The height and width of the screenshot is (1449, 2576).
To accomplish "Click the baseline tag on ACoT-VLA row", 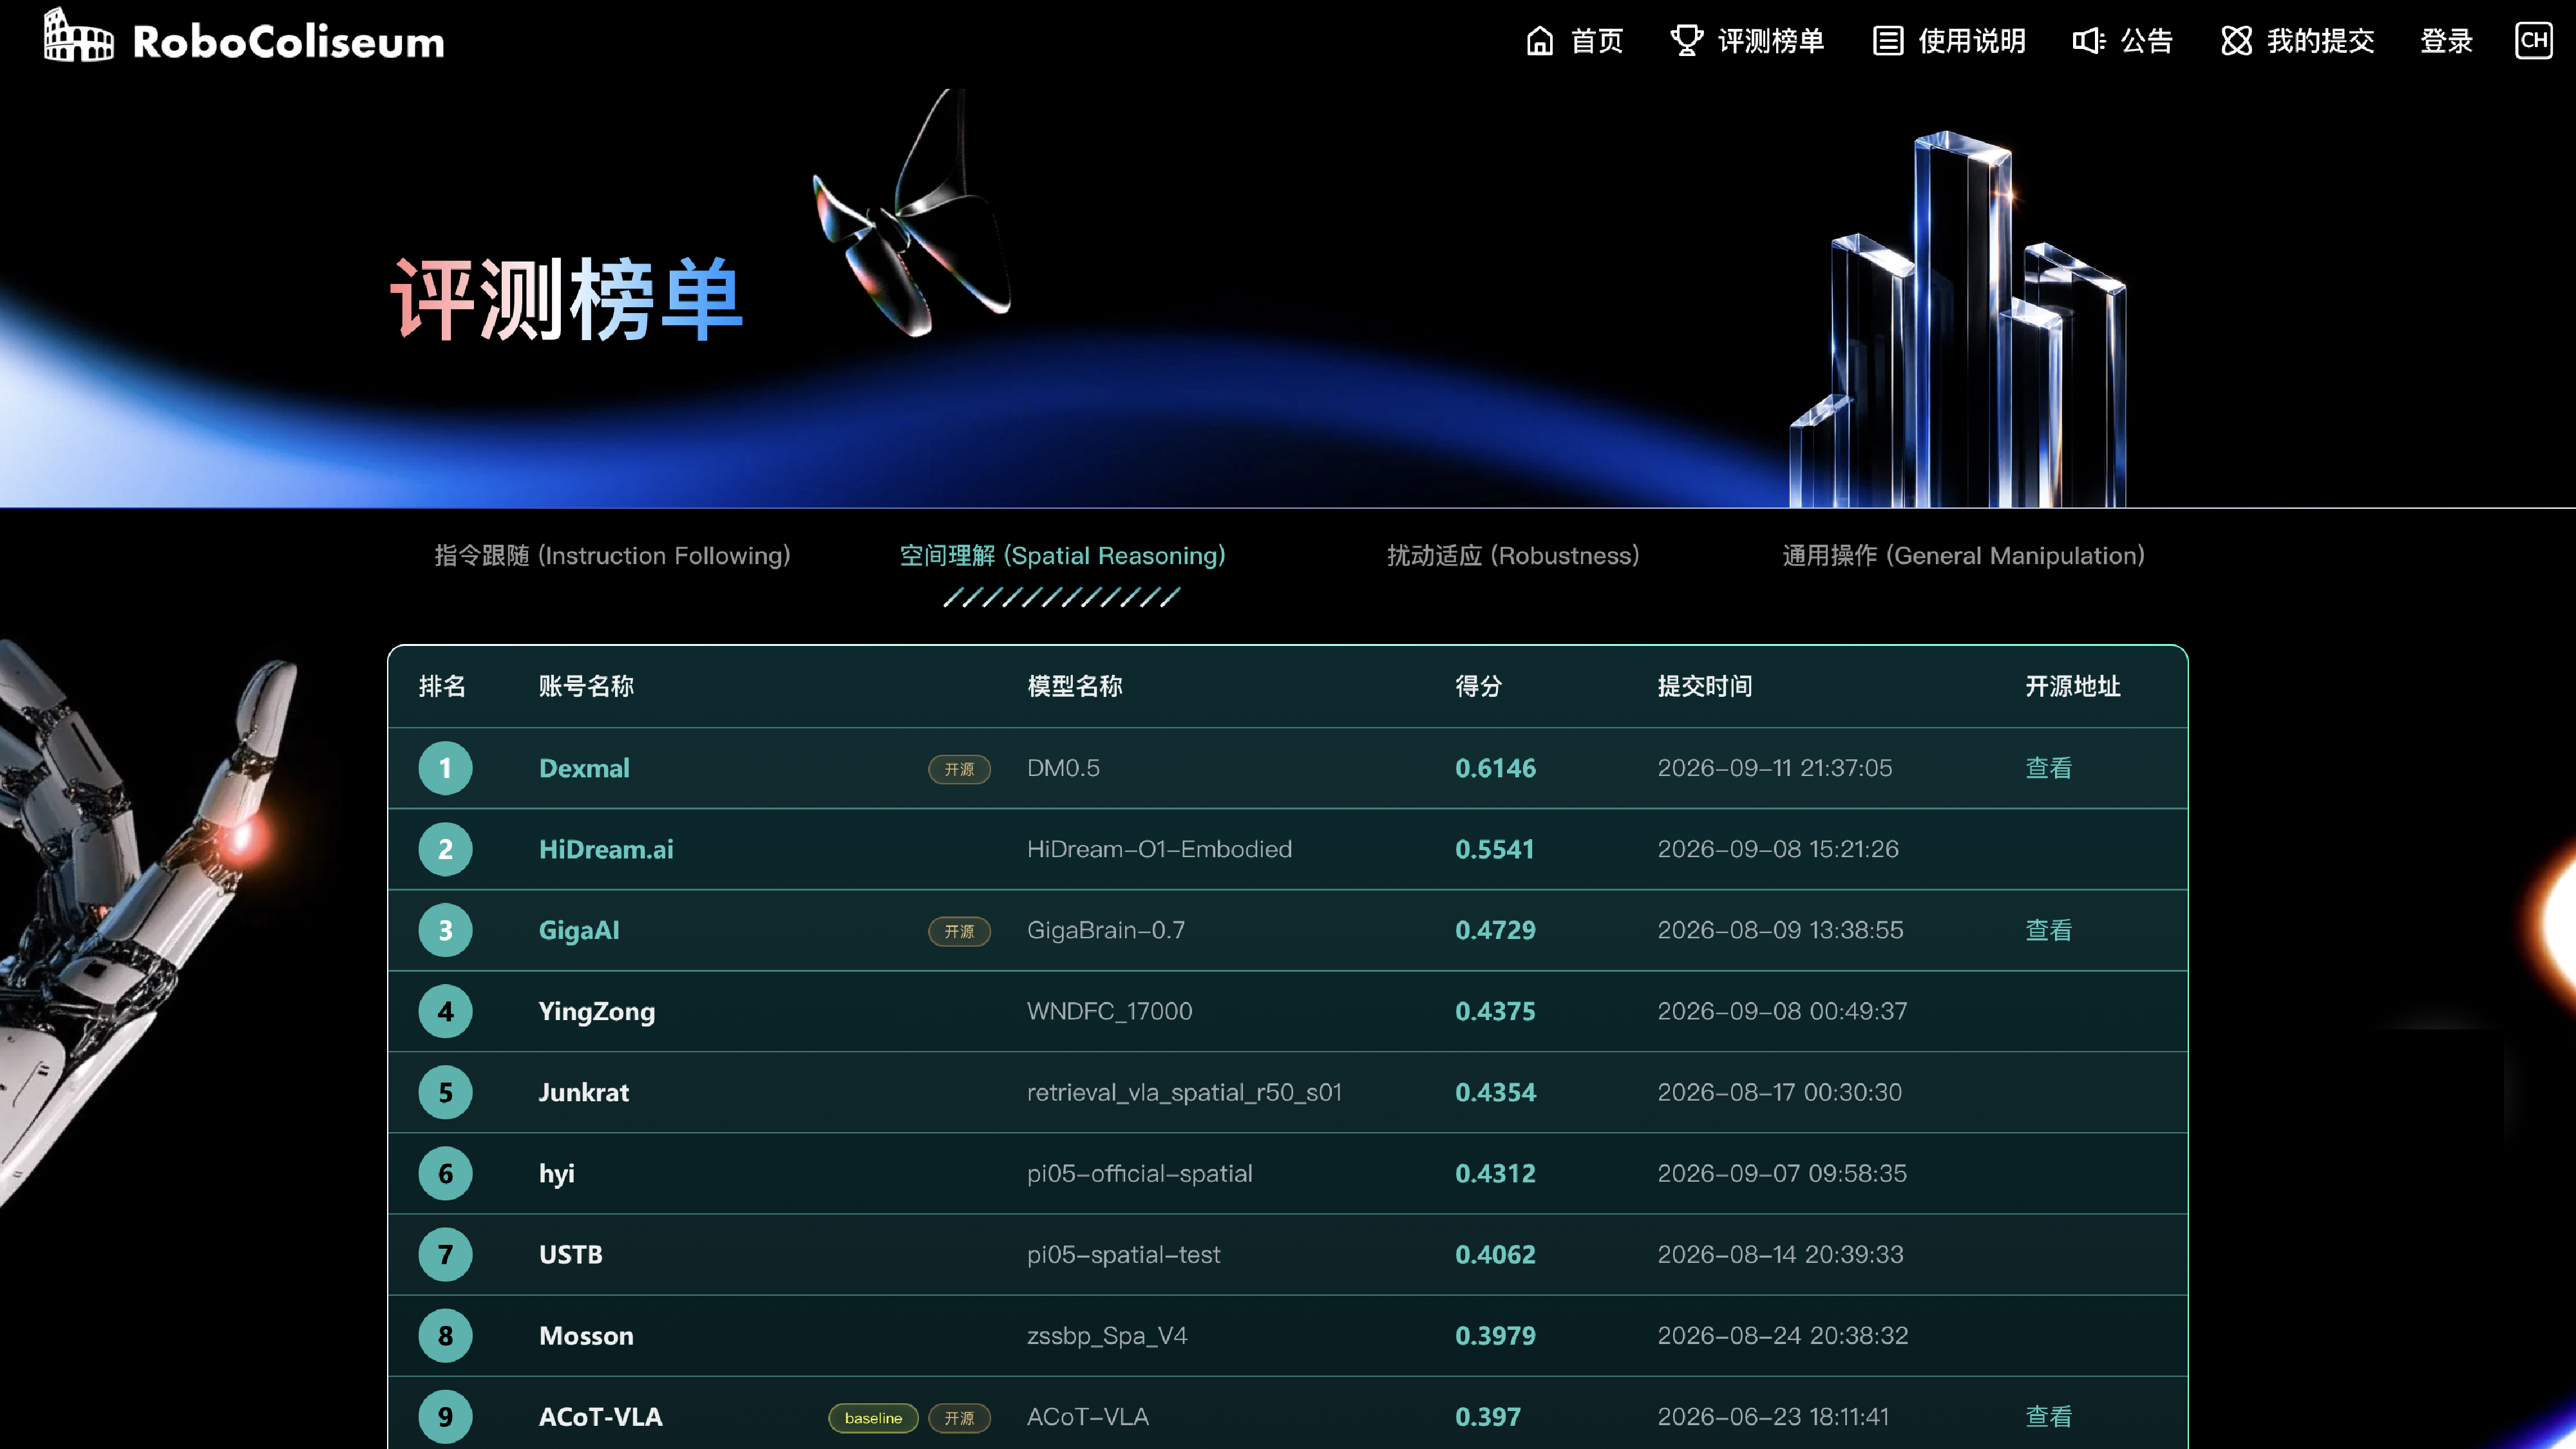I will coord(873,1418).
